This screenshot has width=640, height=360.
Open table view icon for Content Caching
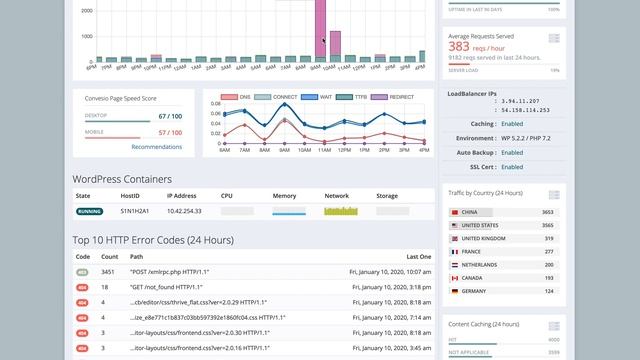554,326
